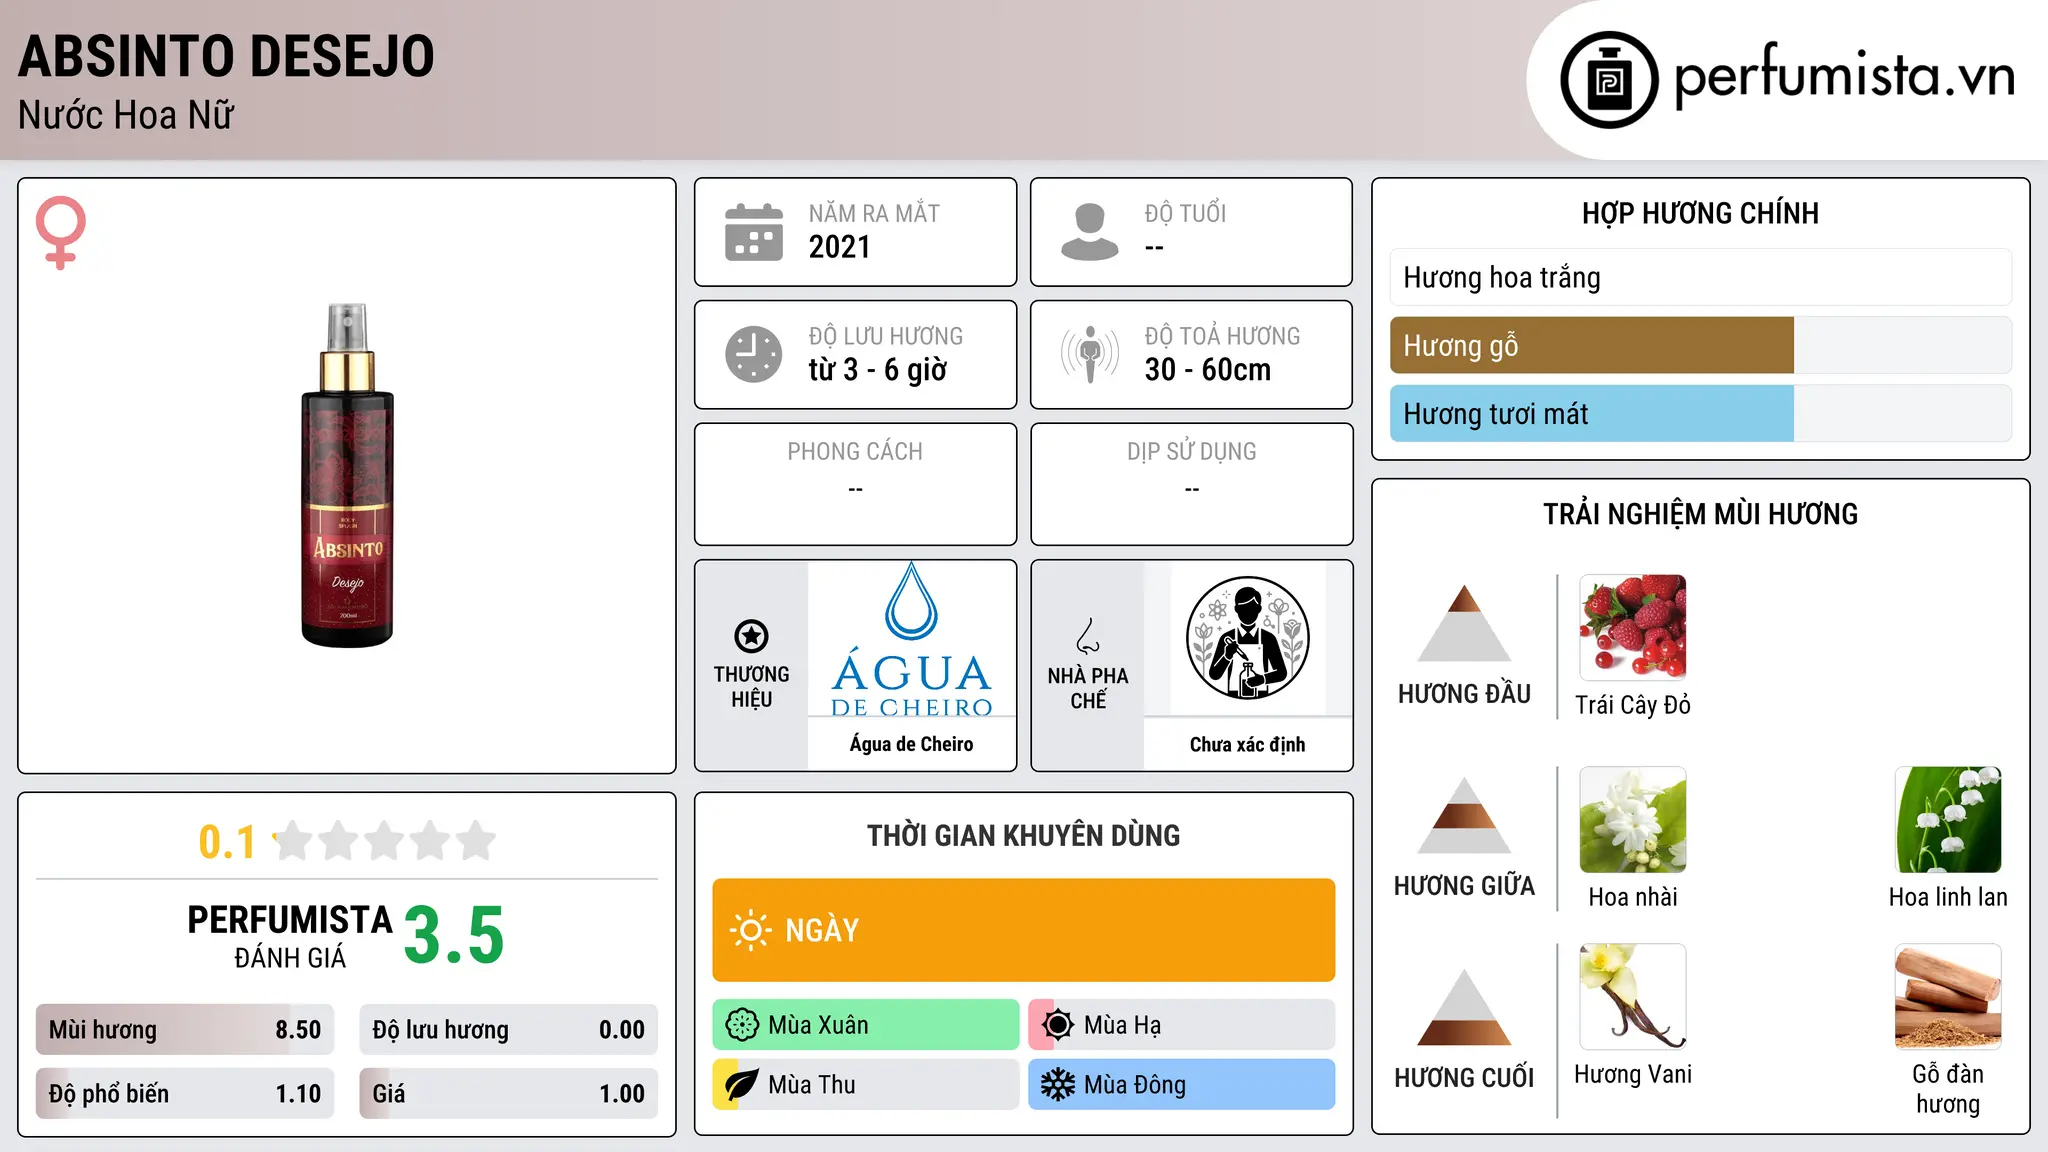
Task: Click the person silhouette icon for Độ Tuổi
Action: coord(1089,232)
